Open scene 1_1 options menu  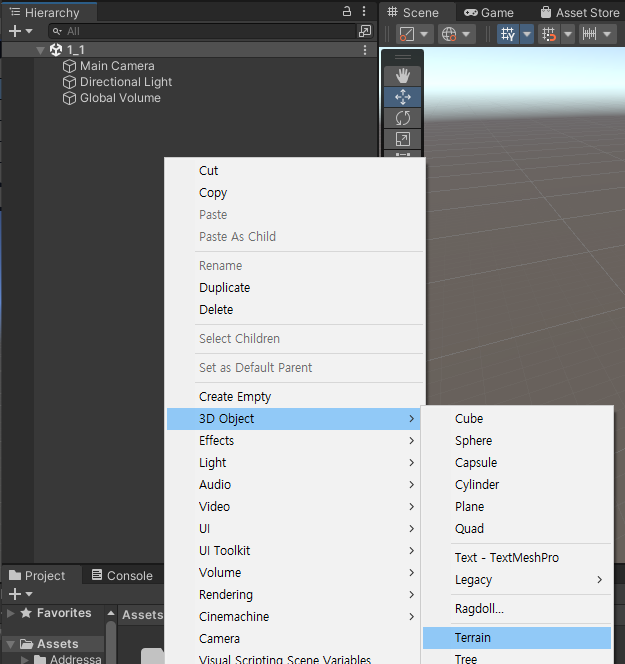365,50
